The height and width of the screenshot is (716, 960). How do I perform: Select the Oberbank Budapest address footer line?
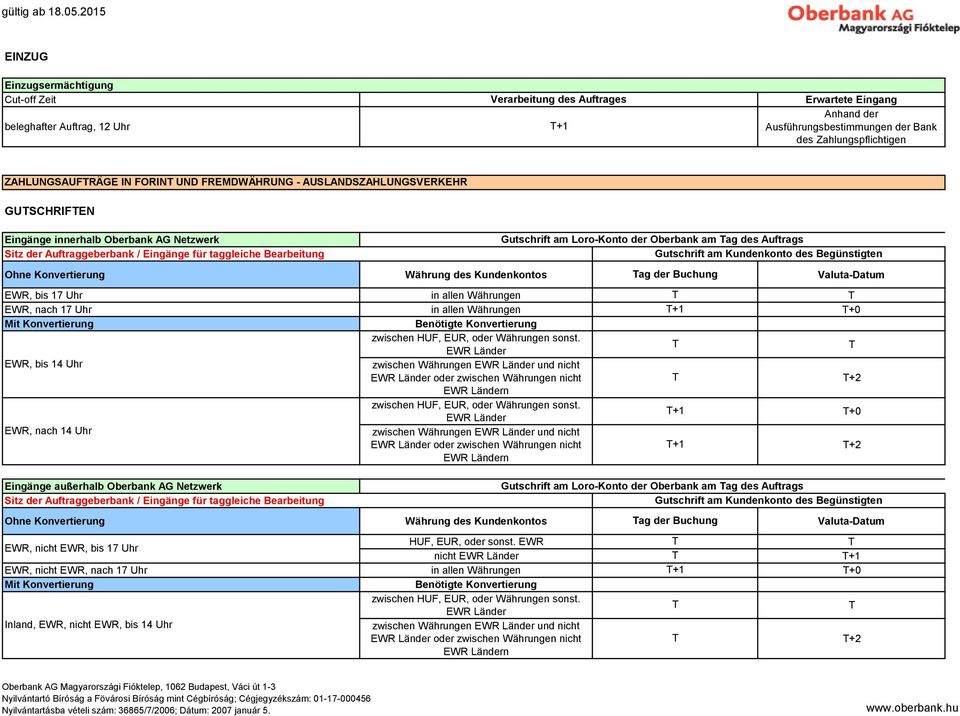click(138, 687)
